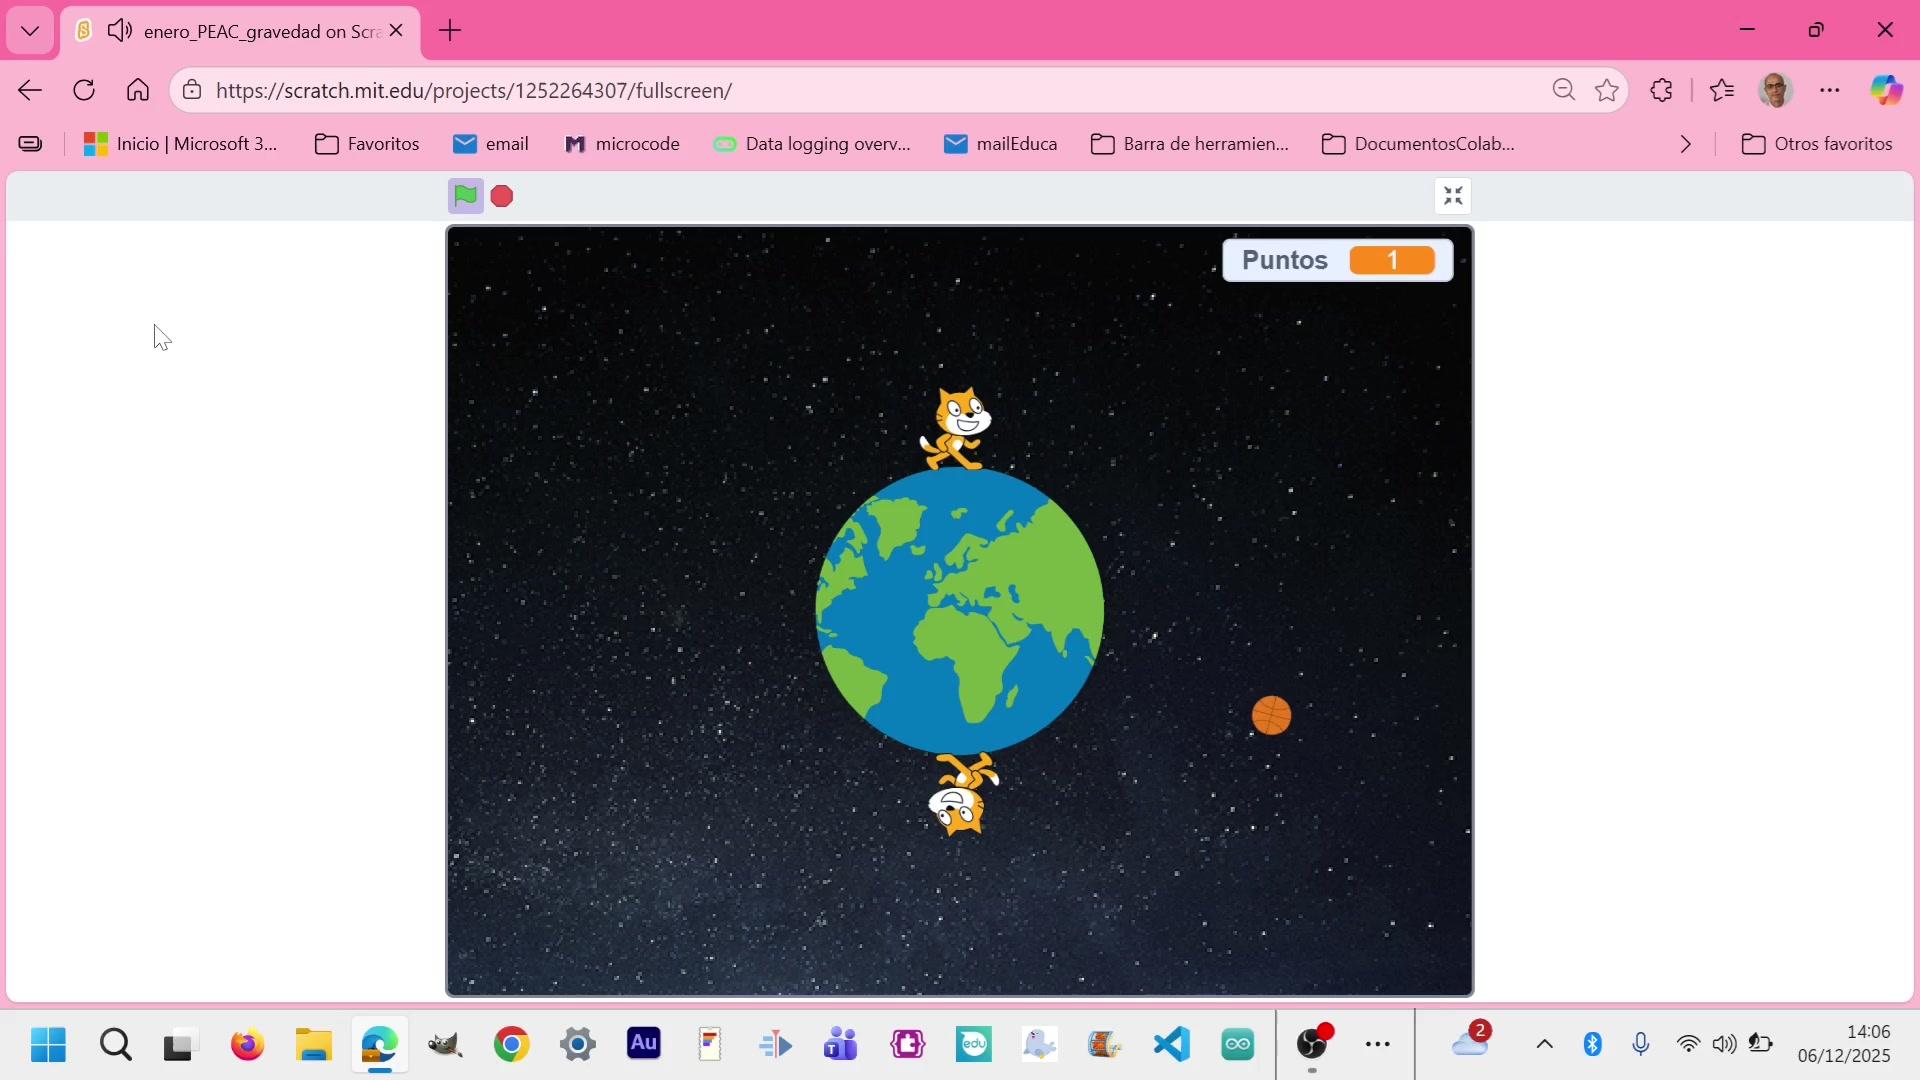
Task: Open Copilot from the toolbar
Action: point(1886,91)
